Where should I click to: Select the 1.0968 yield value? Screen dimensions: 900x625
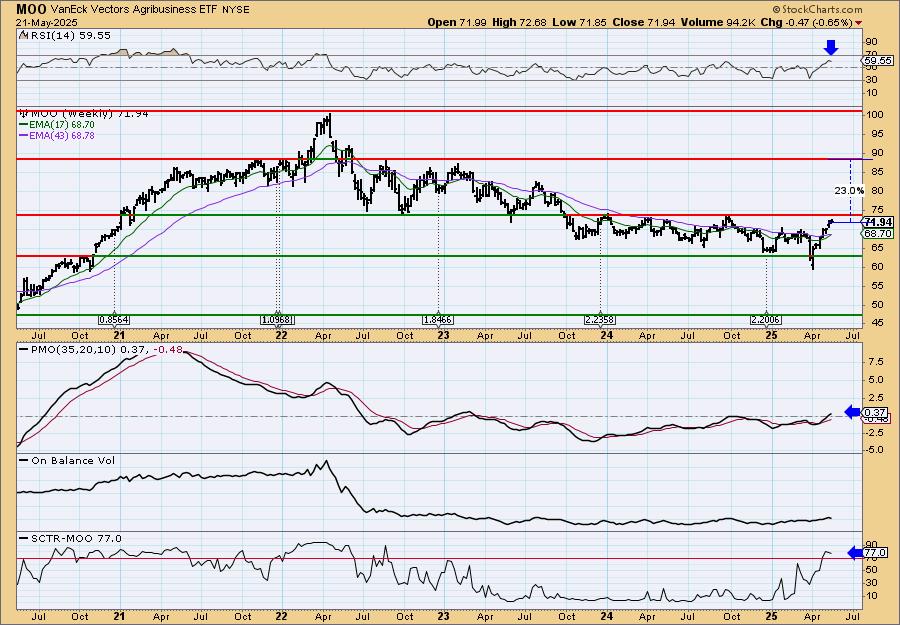coord(277,319)
